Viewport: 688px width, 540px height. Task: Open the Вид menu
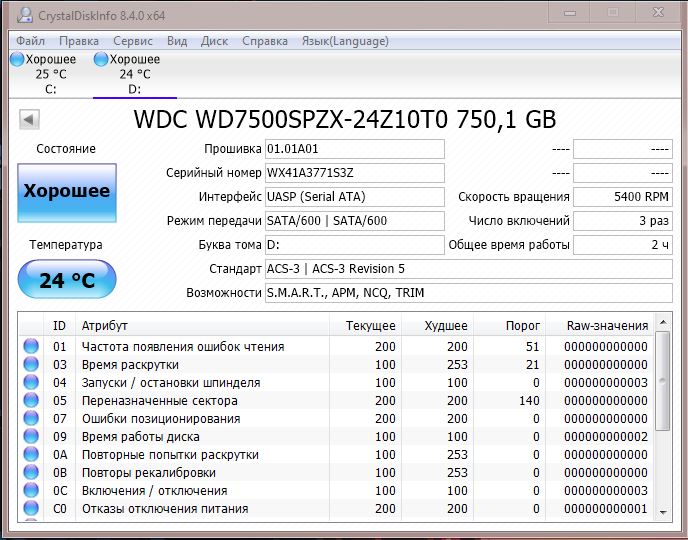coord(177,41)
